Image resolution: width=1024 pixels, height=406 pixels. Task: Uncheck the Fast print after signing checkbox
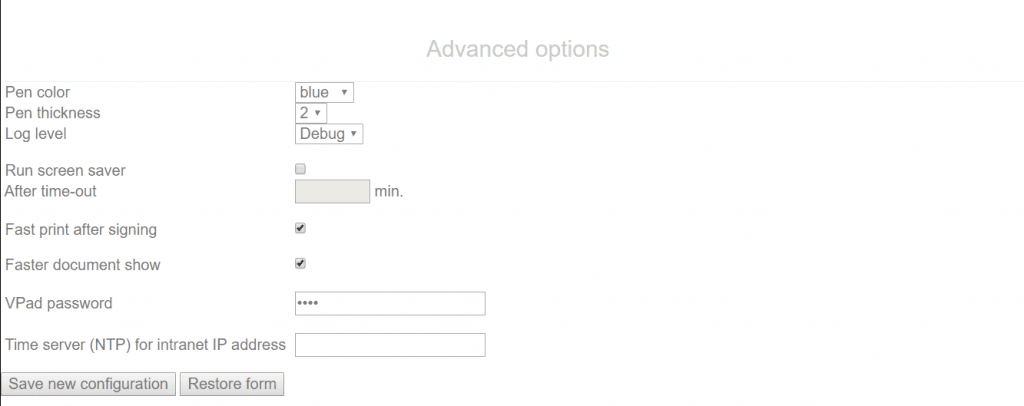click(x=300, y=228)
